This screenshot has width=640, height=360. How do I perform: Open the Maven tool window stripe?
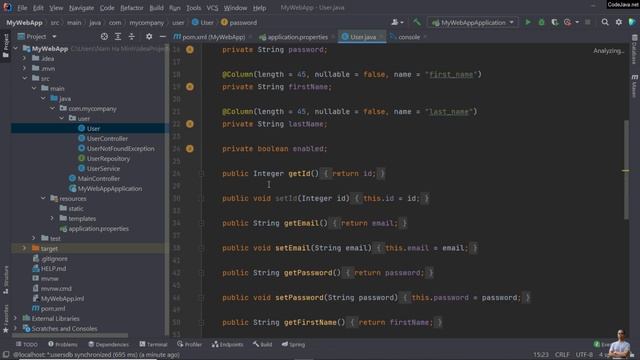[x=635, y=86]
